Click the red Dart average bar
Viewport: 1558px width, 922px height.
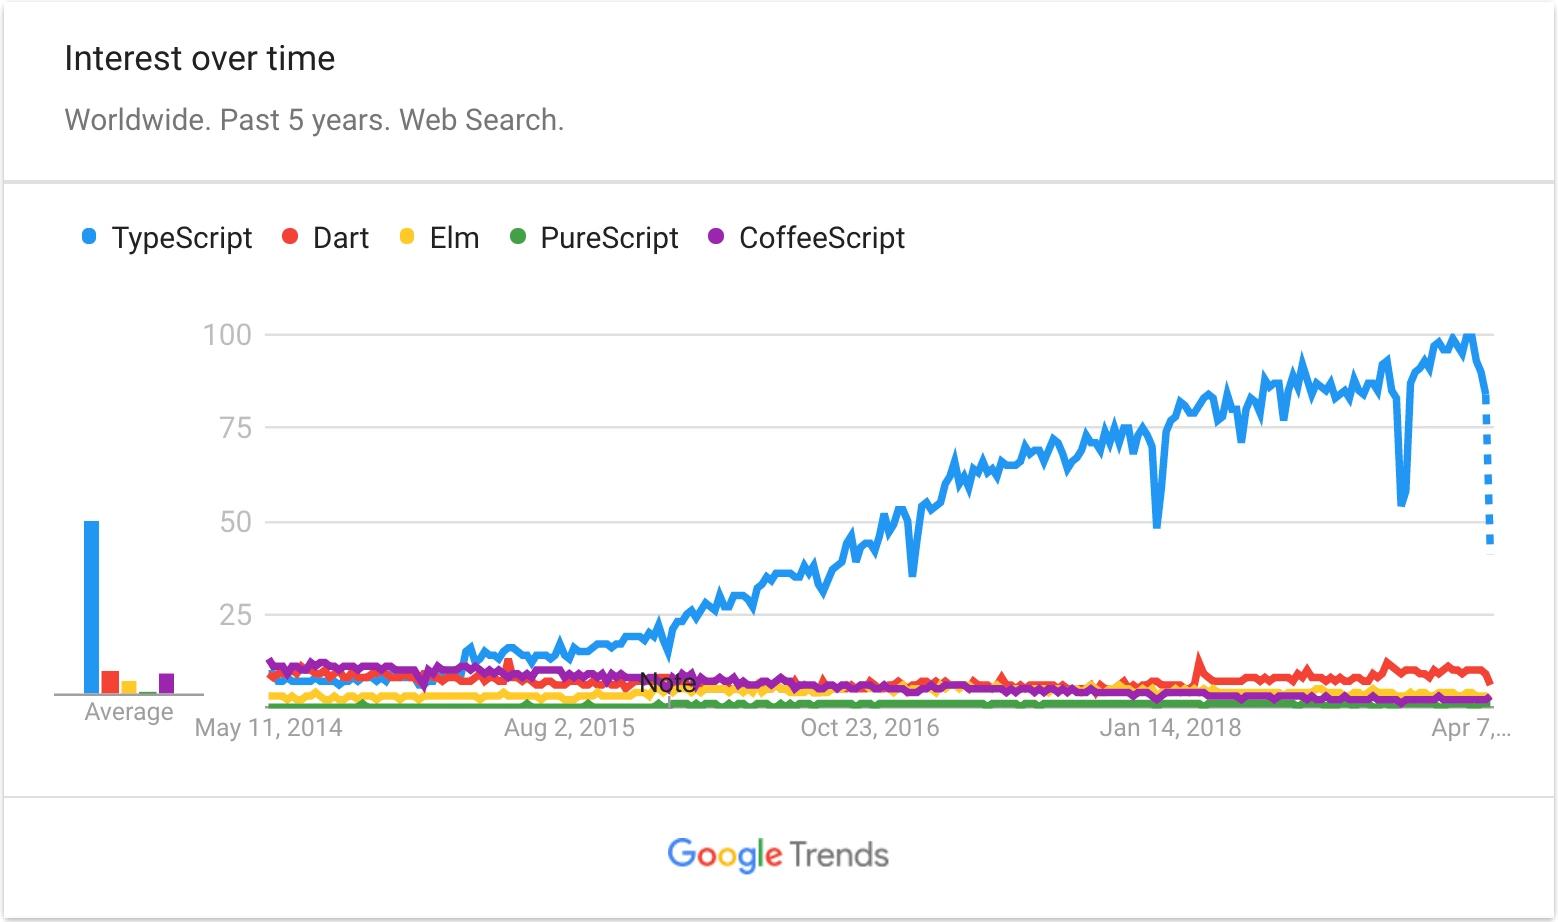tap(110, 681)
